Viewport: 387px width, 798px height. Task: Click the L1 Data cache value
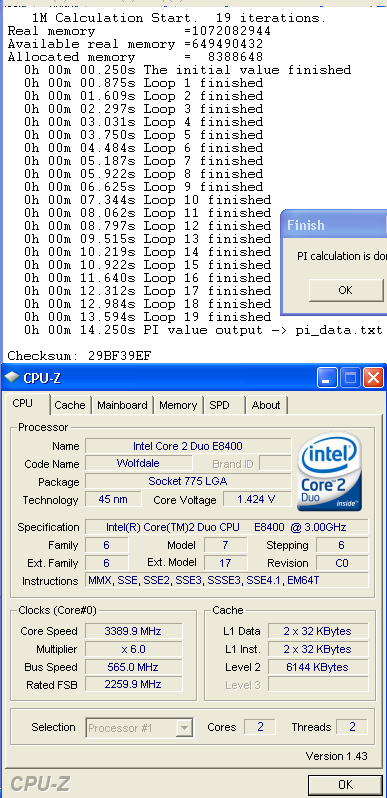[318, 632]
